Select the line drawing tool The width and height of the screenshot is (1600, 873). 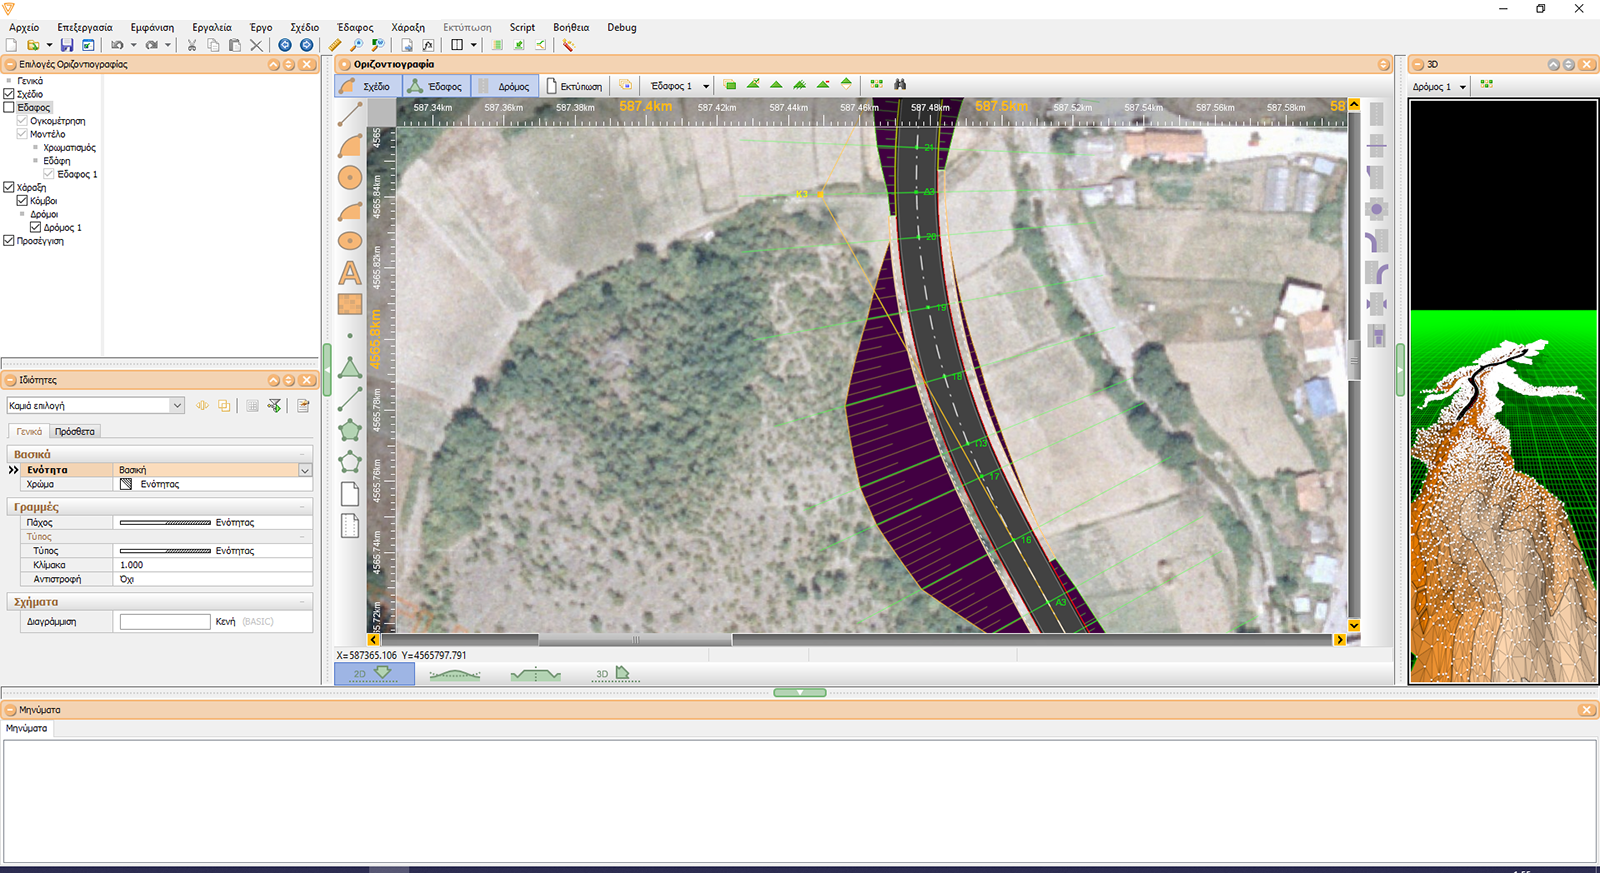point(350,114)
